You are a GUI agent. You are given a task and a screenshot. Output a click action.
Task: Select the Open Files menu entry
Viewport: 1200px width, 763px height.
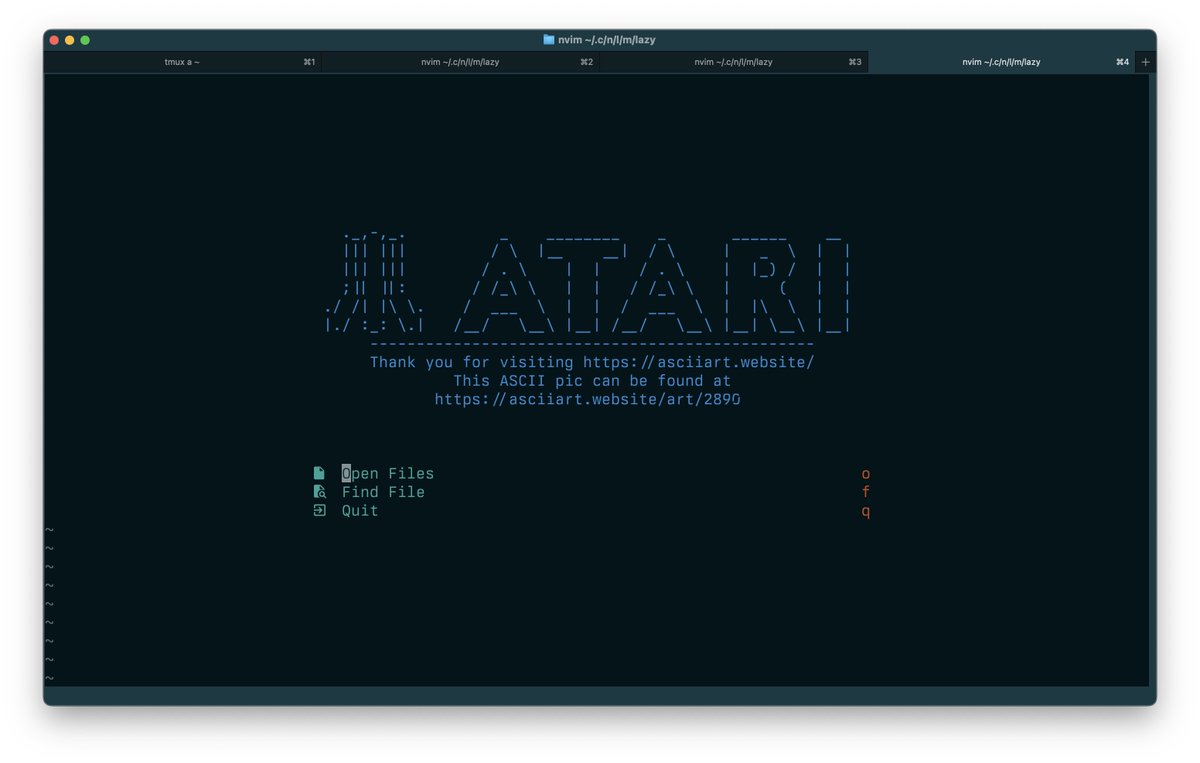(388, 473)
